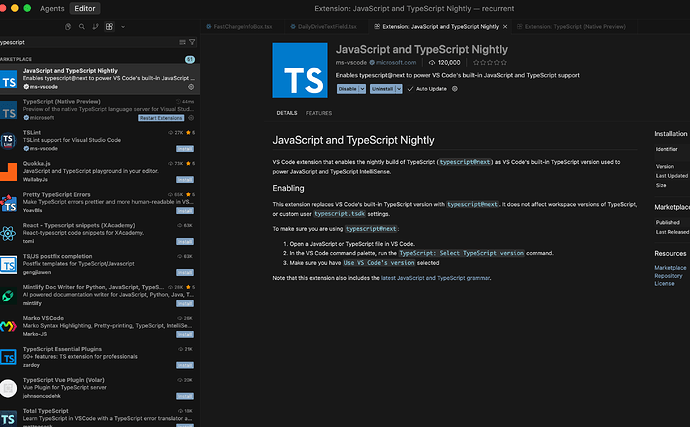Switch to the DETAILS tab
The height and width of the screenshot is (427, 690).
point(287,113)
